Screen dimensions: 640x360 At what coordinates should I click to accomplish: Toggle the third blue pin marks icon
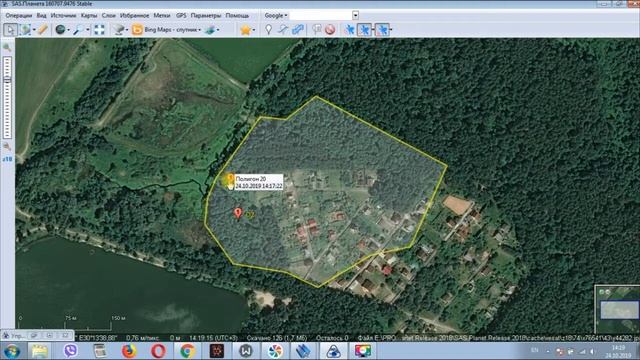point(382,29)
